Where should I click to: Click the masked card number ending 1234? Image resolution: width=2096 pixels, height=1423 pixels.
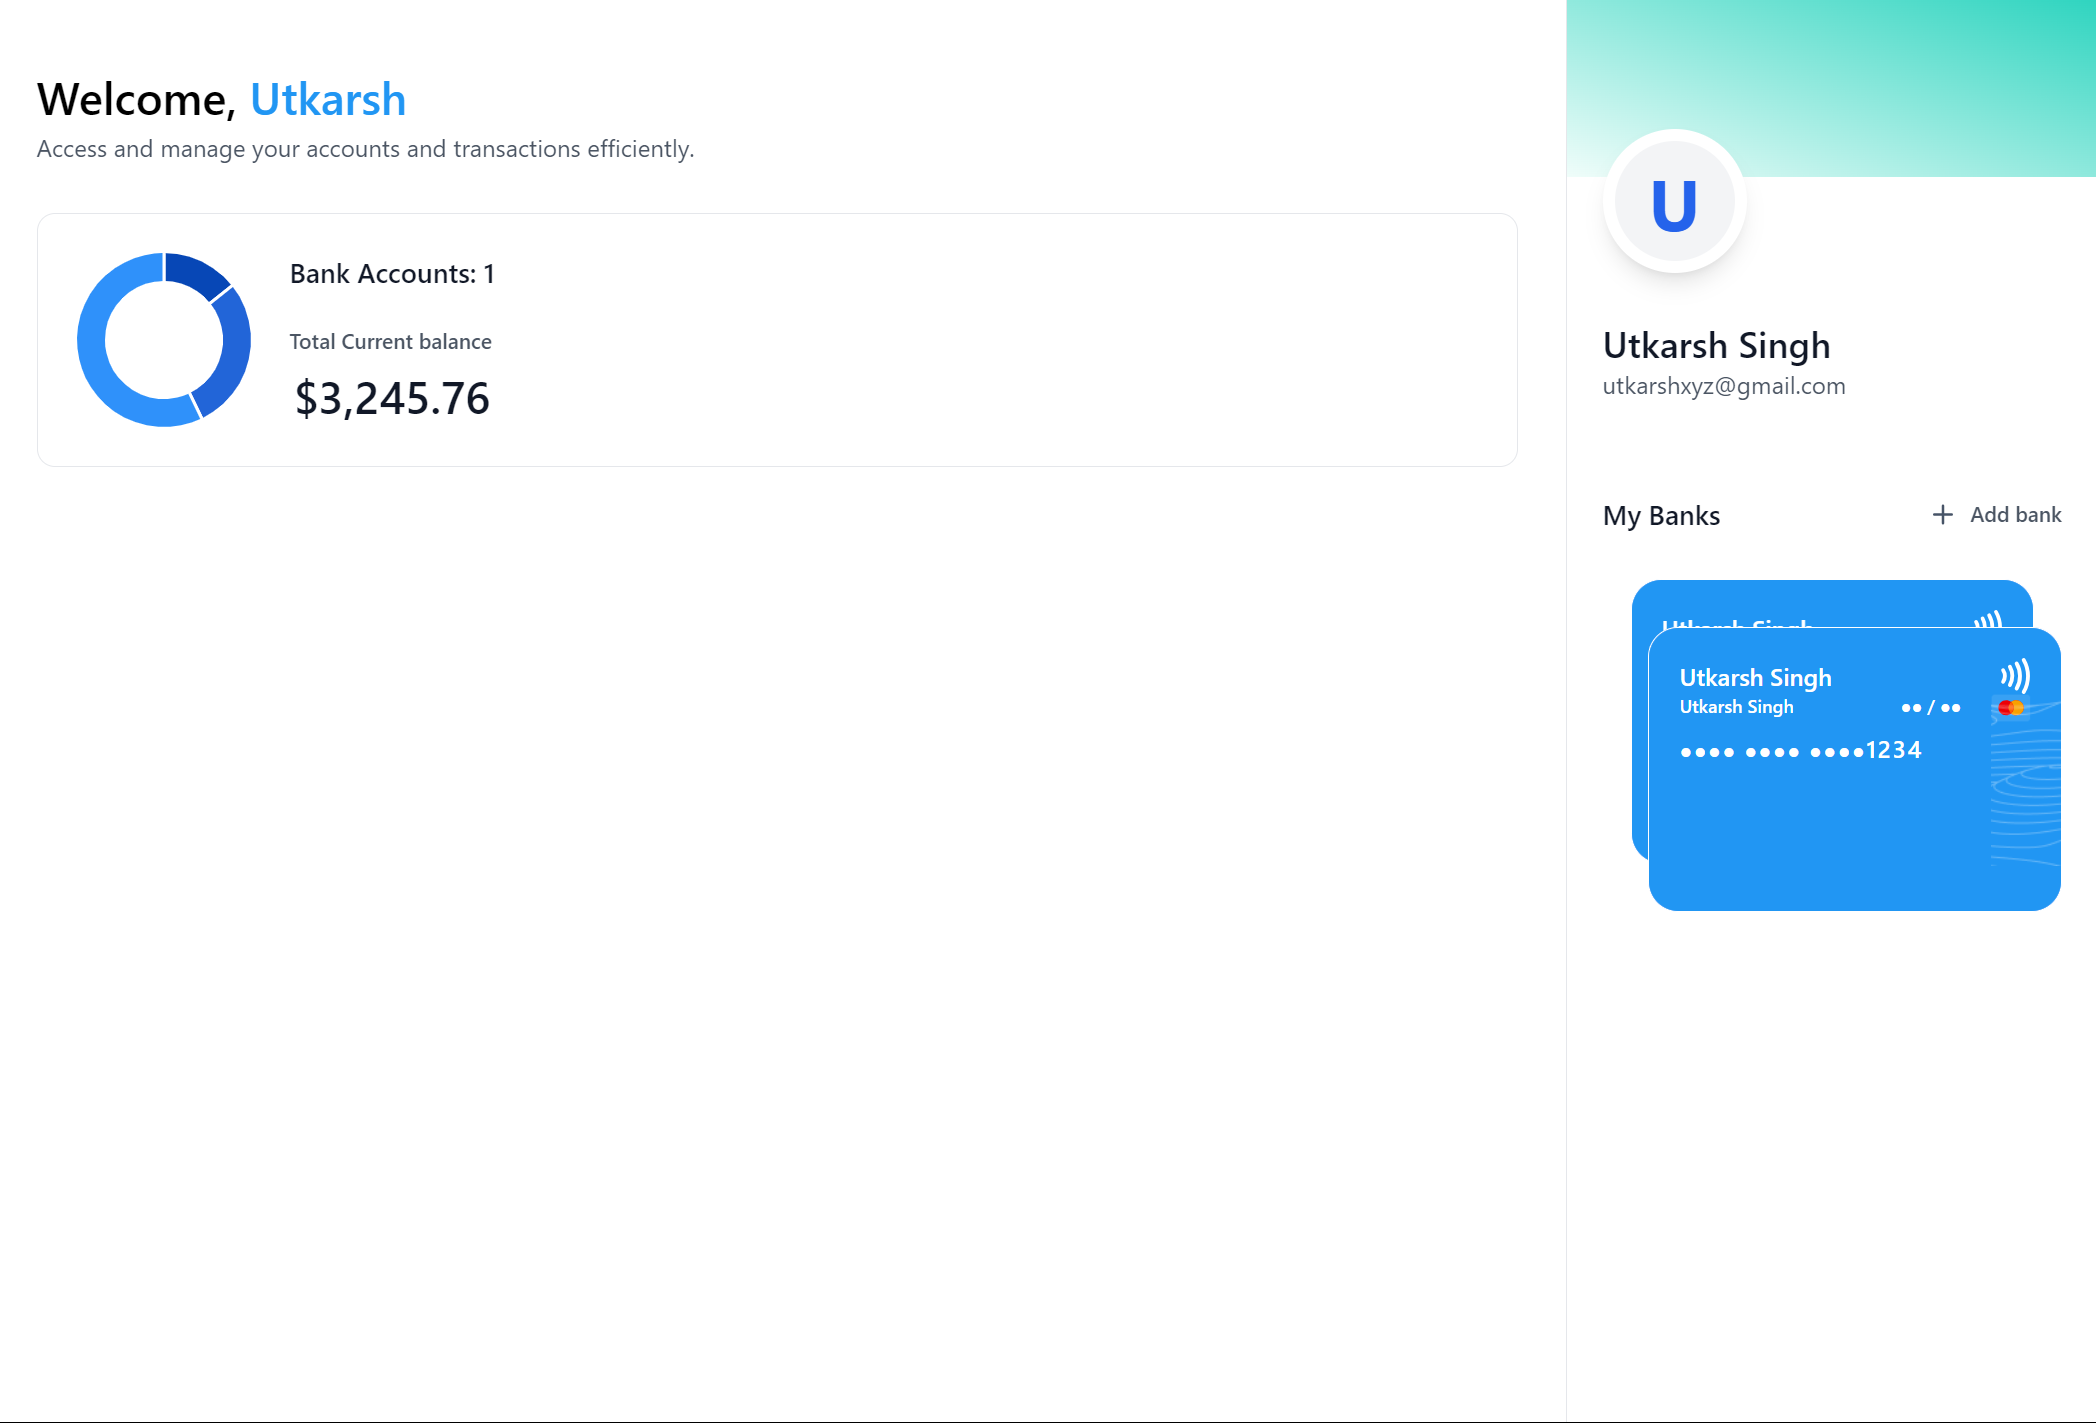[1800, 751]
